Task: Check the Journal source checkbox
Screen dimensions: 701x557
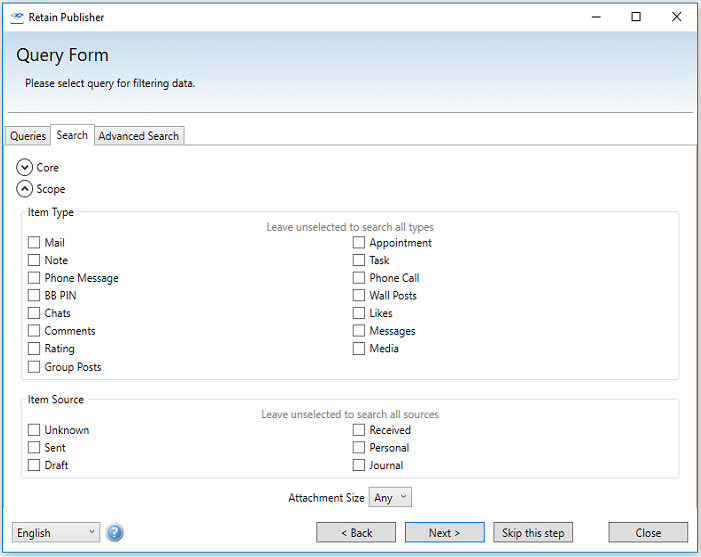Action: click(x=359, y=465)
